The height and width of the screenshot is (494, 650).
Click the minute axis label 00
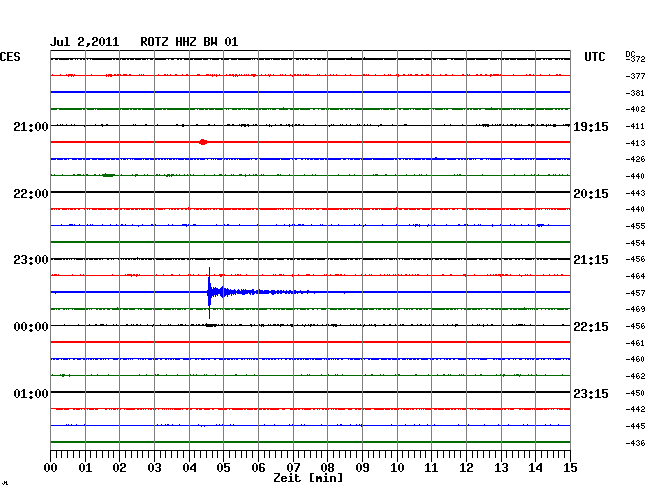(51, 467)
